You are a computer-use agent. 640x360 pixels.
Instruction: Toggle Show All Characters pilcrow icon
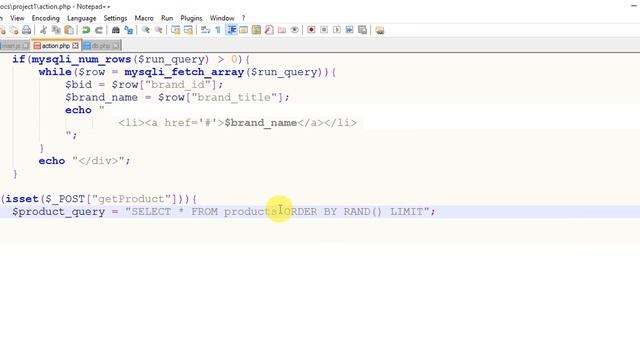click(x=218, y=30)
